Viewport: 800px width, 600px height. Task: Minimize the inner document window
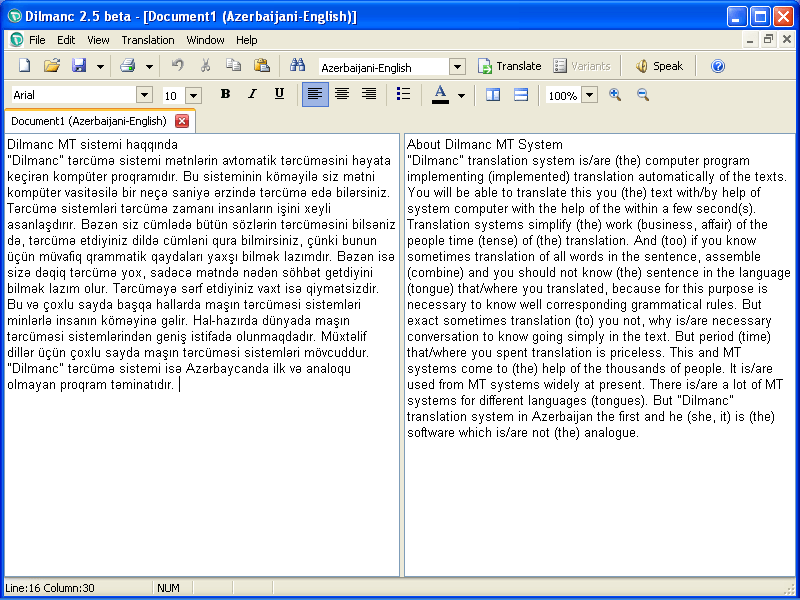coord(750,39)
